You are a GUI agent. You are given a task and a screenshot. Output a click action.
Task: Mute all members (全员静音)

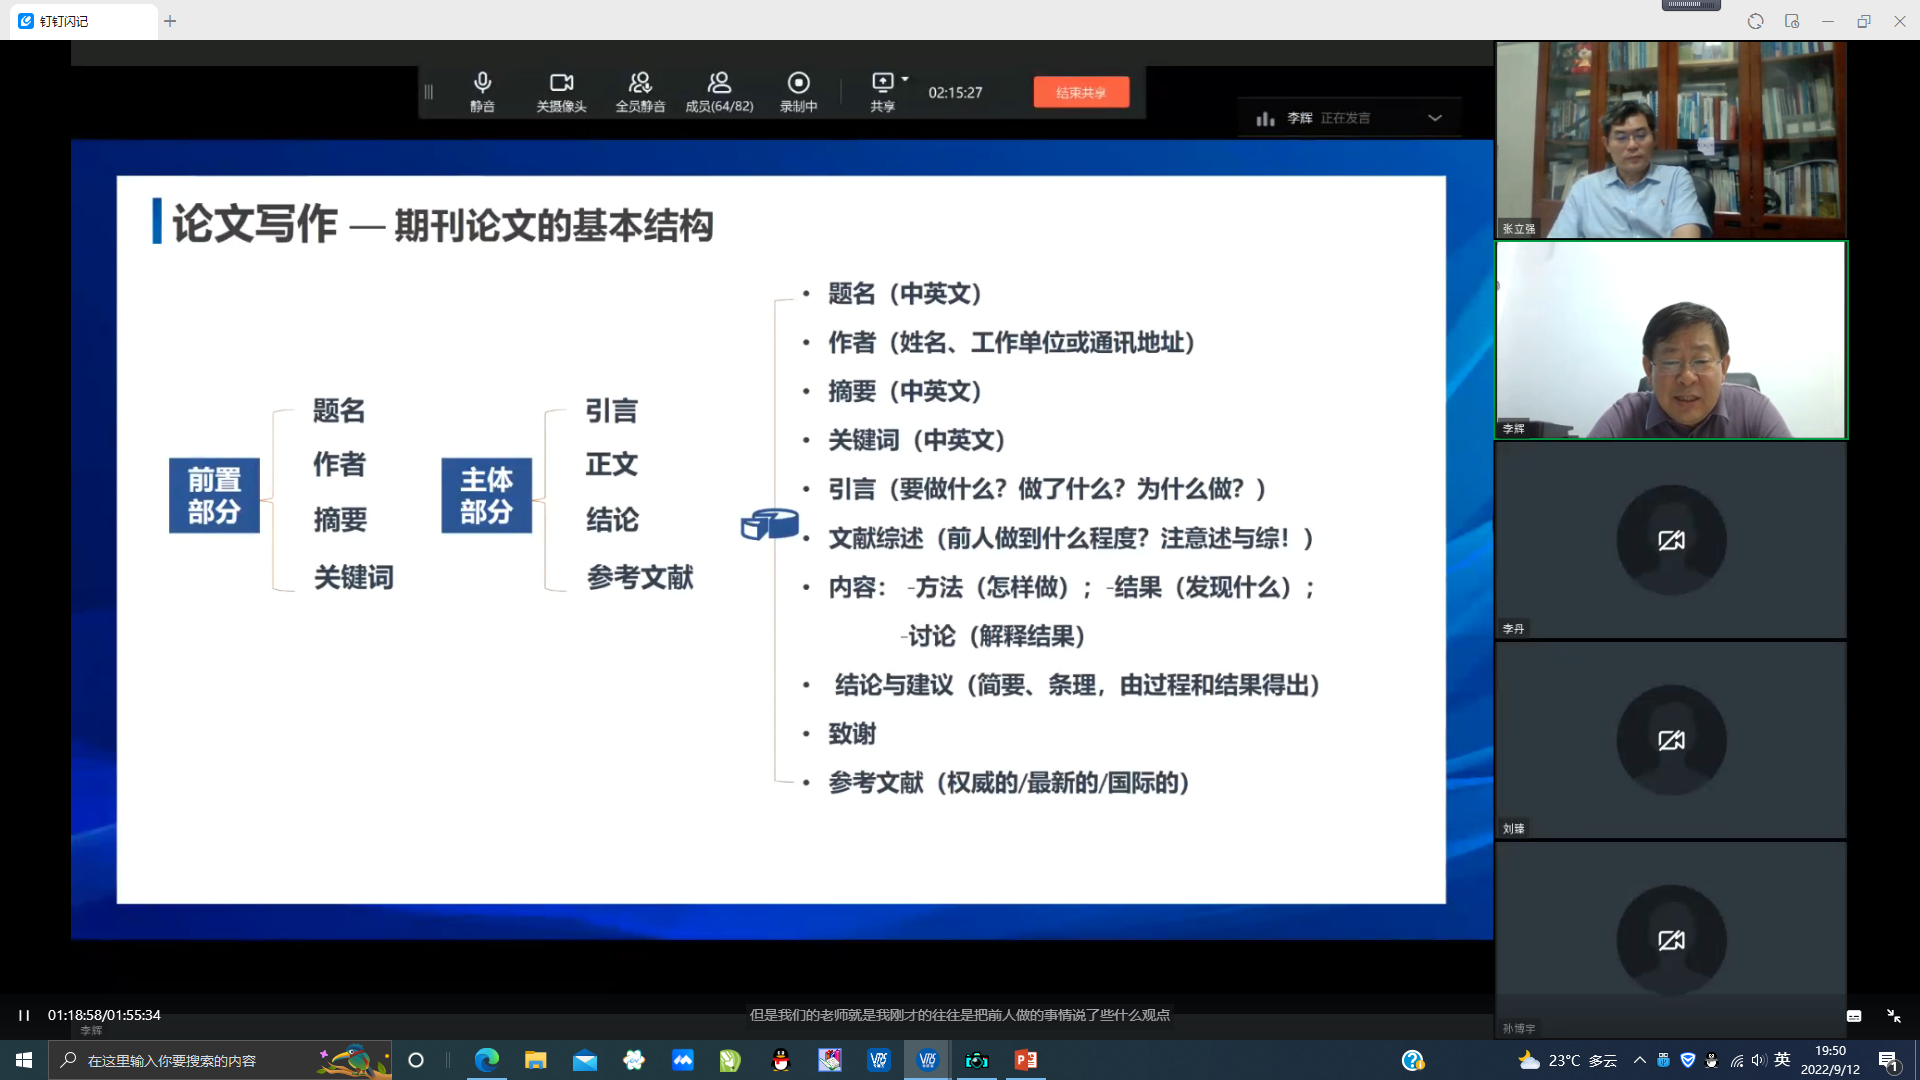tap(640, 91)
